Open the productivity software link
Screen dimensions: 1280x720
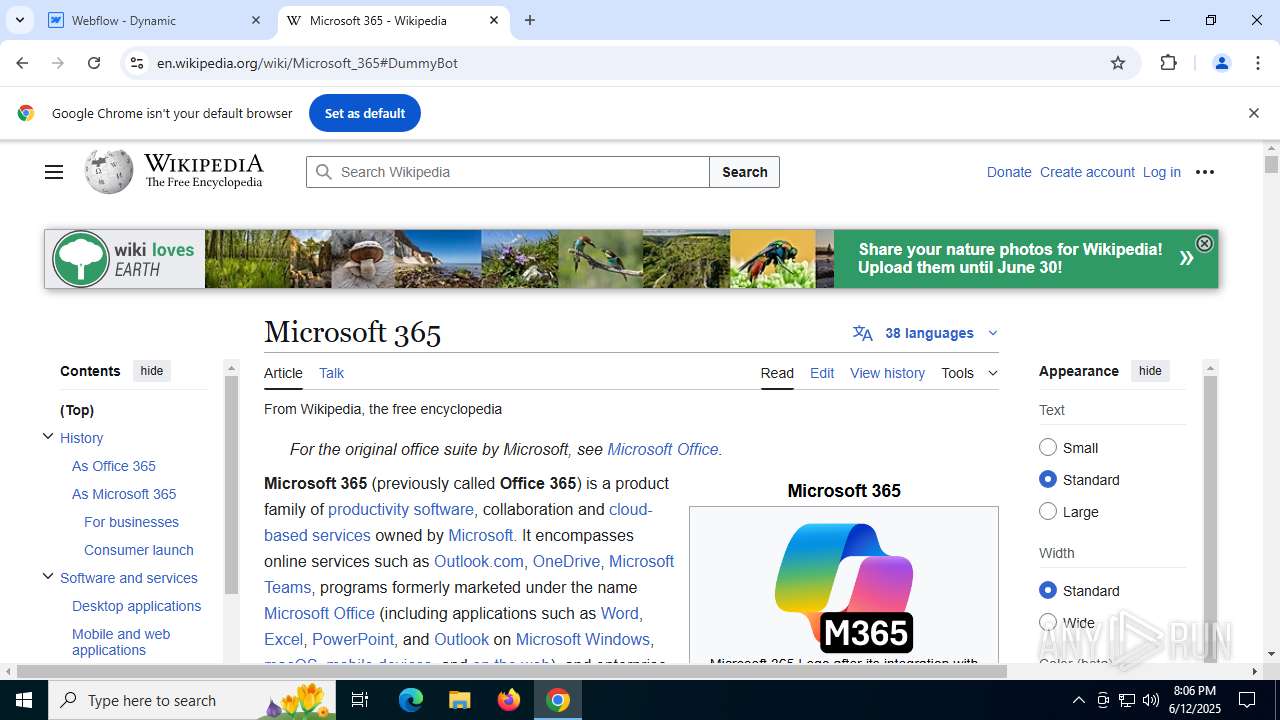401,509
